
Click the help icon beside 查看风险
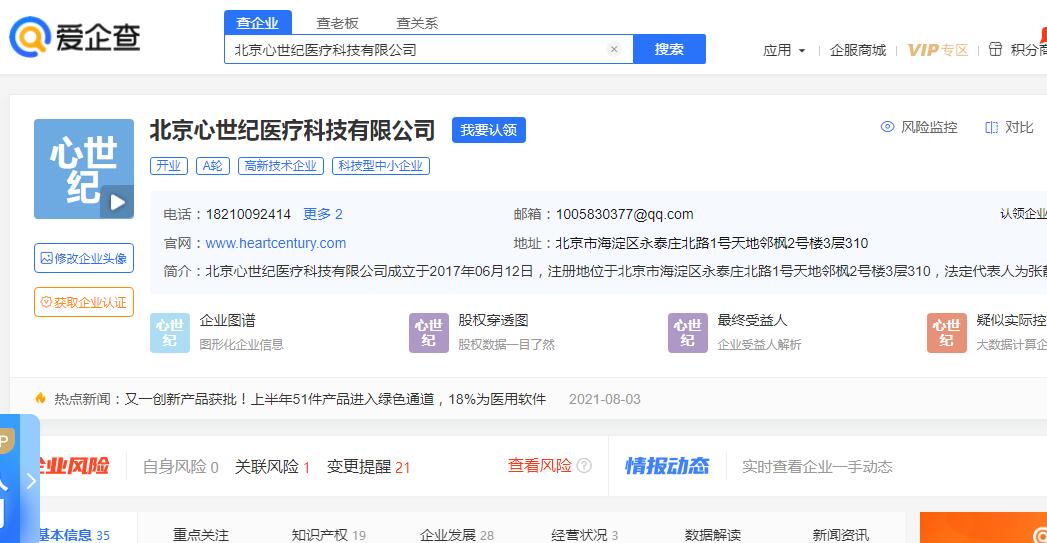pos(584,466)
